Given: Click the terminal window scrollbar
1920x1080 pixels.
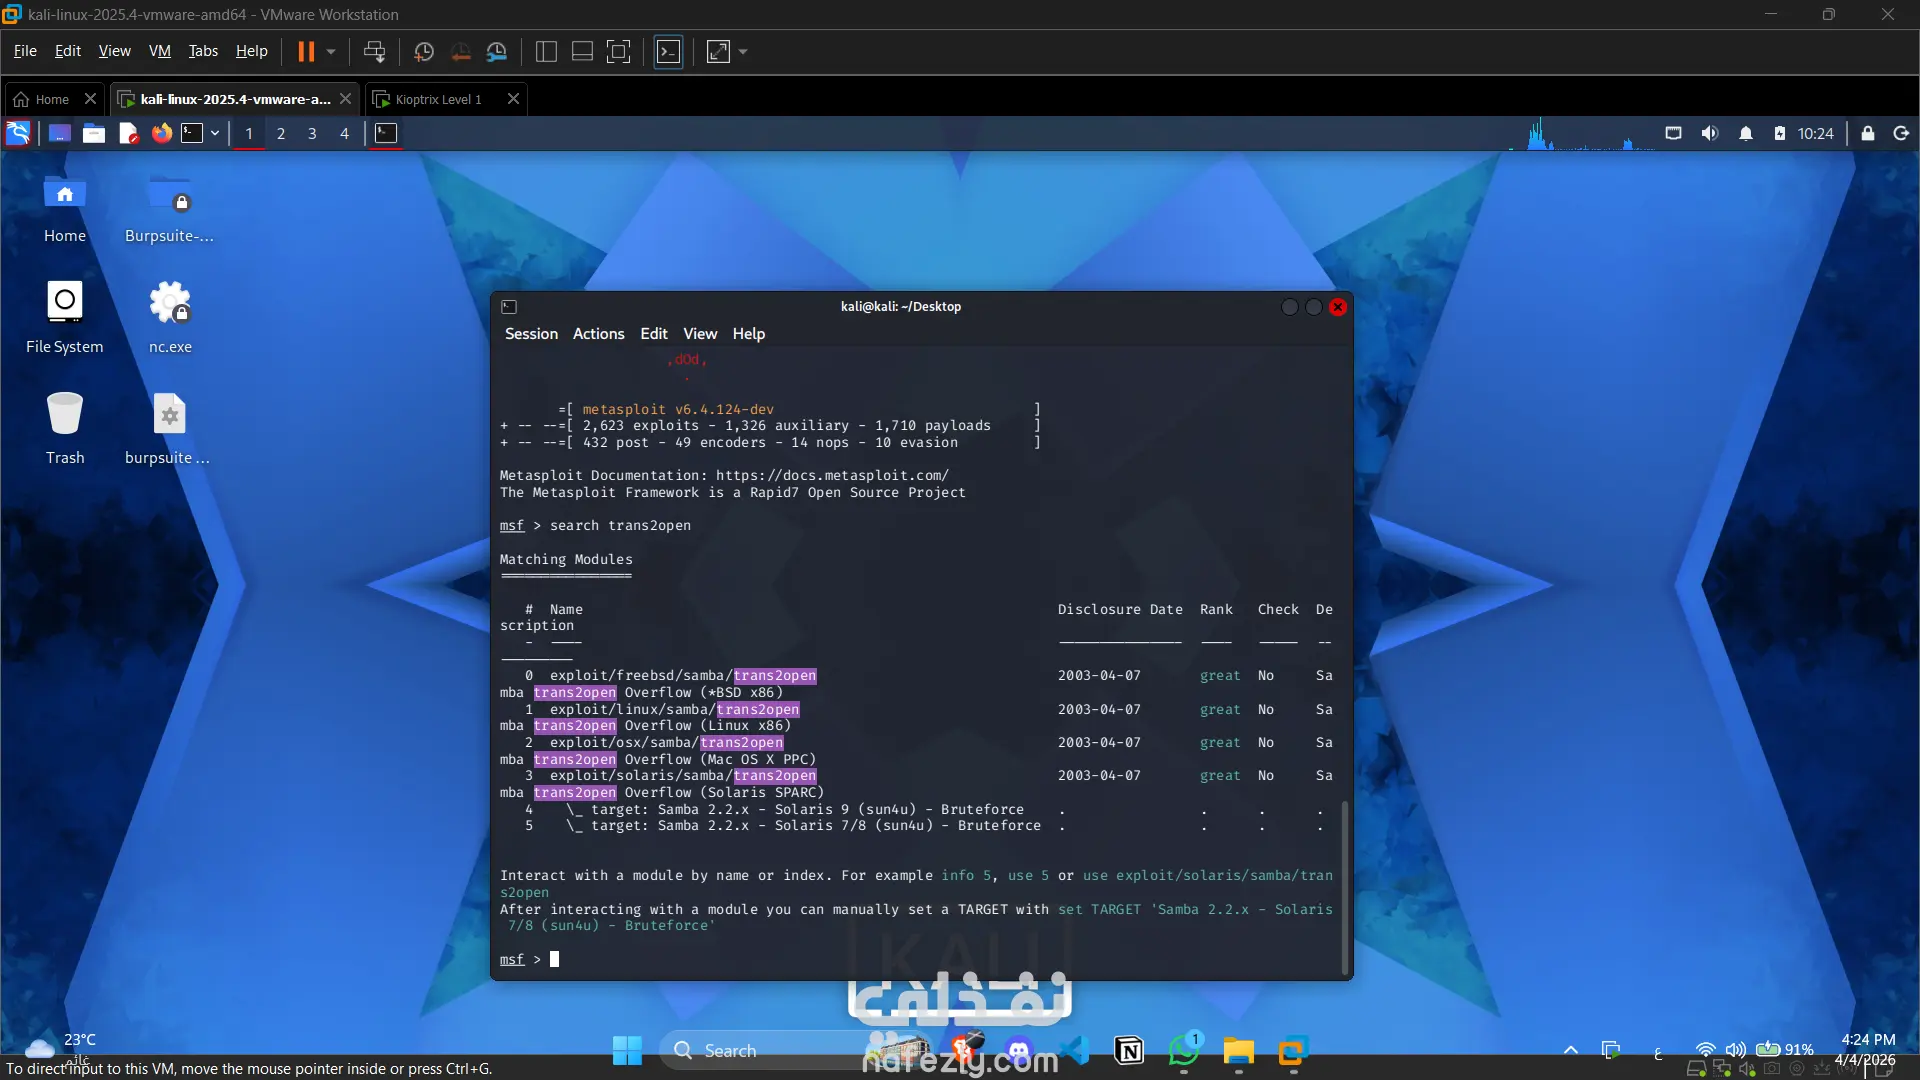Looking at the screenshot, I should (x=1345, y=887).
